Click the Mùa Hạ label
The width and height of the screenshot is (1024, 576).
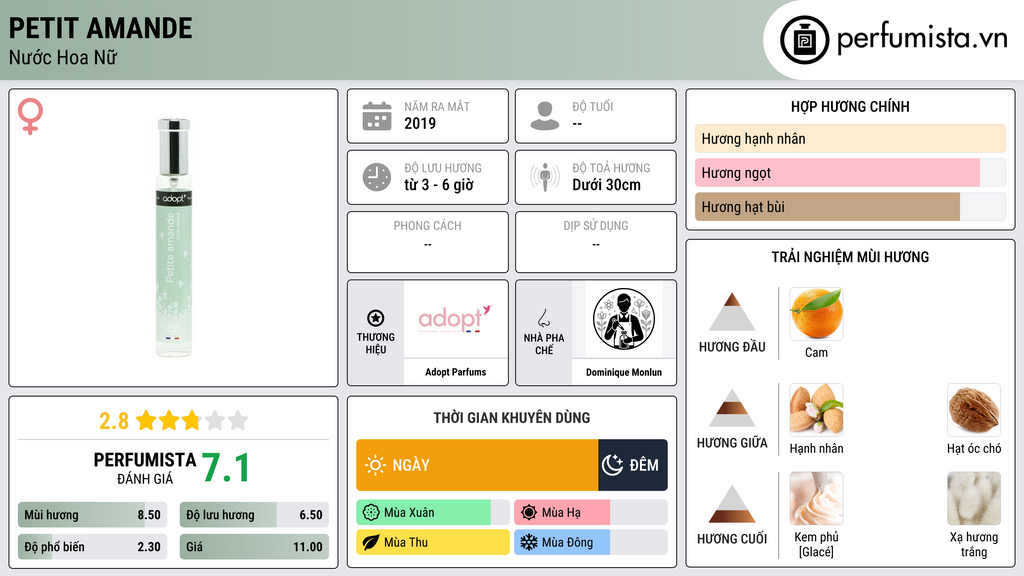point(561,513)
